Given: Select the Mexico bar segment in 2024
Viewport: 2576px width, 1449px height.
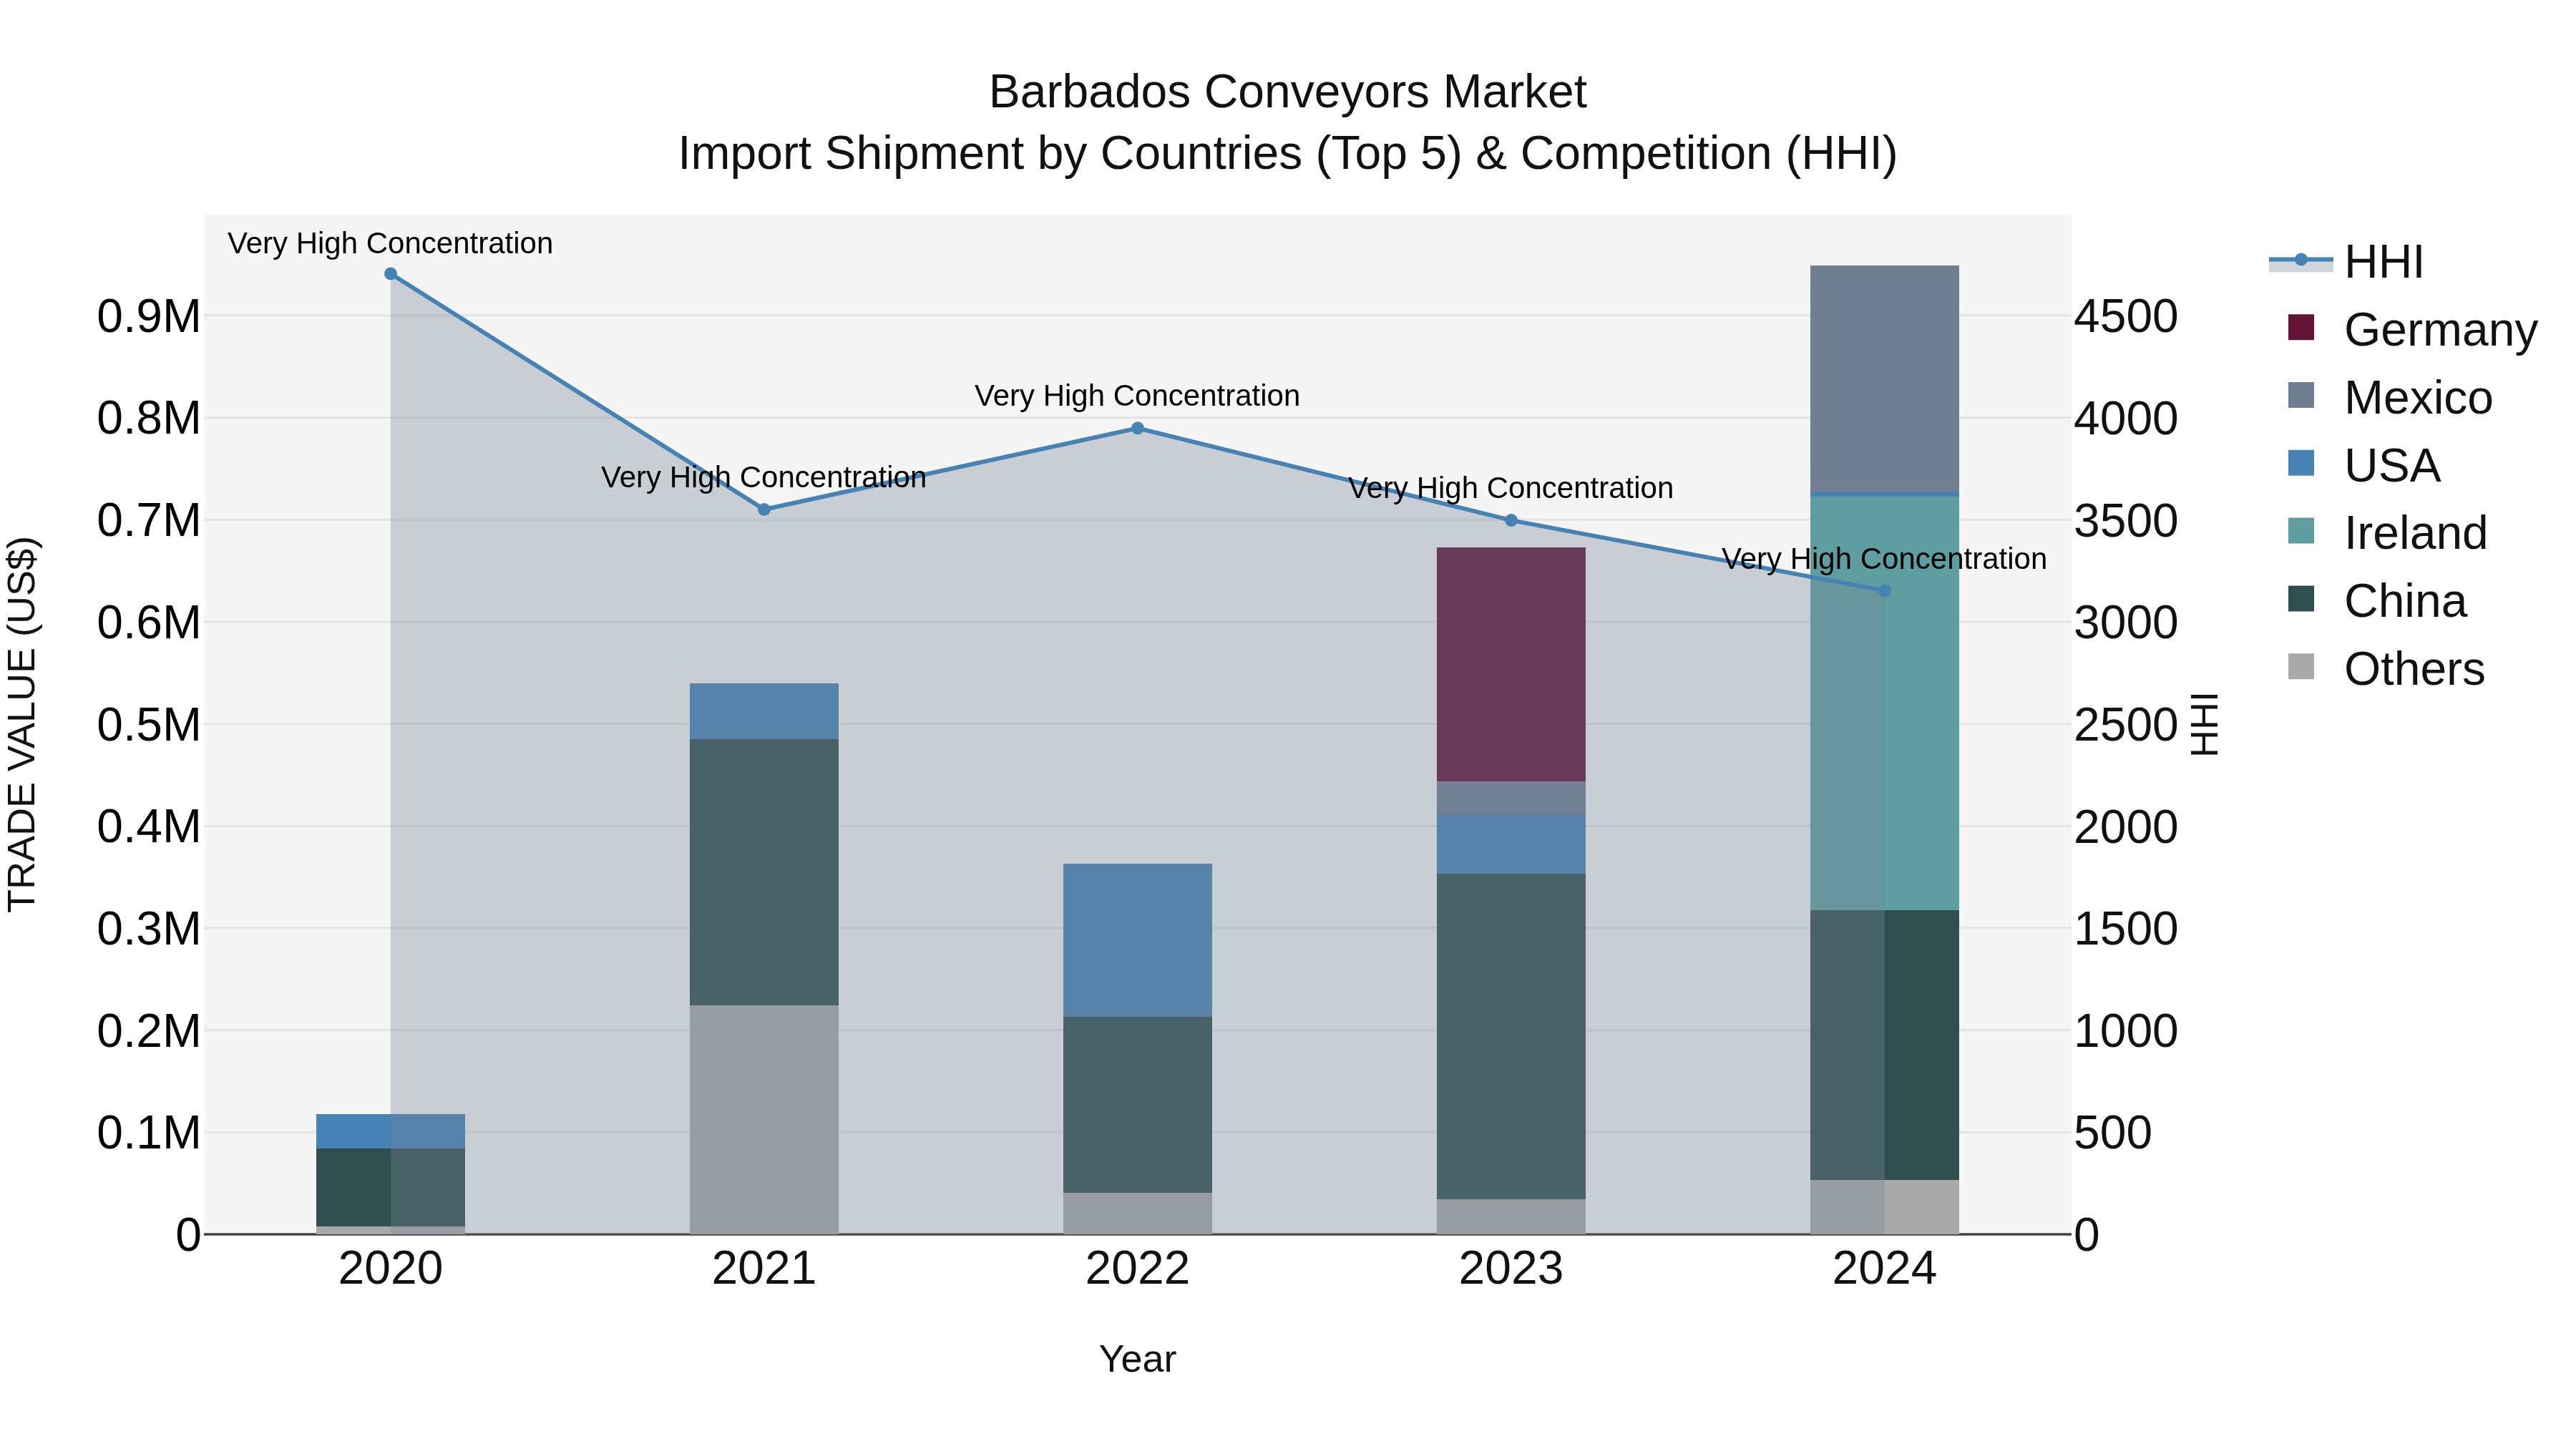Looking at the screenshot, I should (1885, 379).
